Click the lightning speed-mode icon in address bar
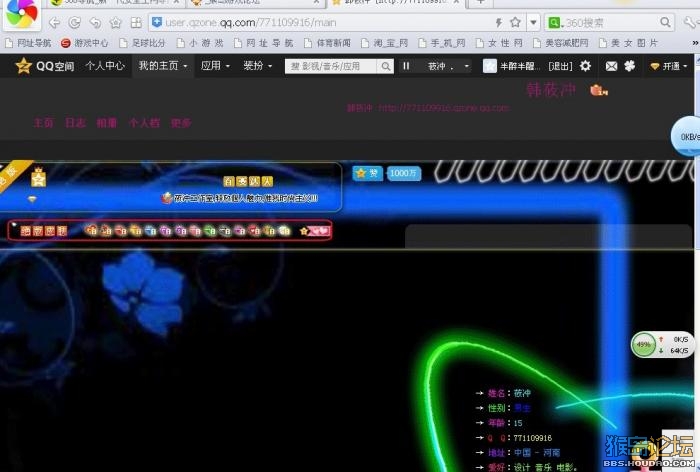This screenshot has height=472, width=700. click(499, 22)
